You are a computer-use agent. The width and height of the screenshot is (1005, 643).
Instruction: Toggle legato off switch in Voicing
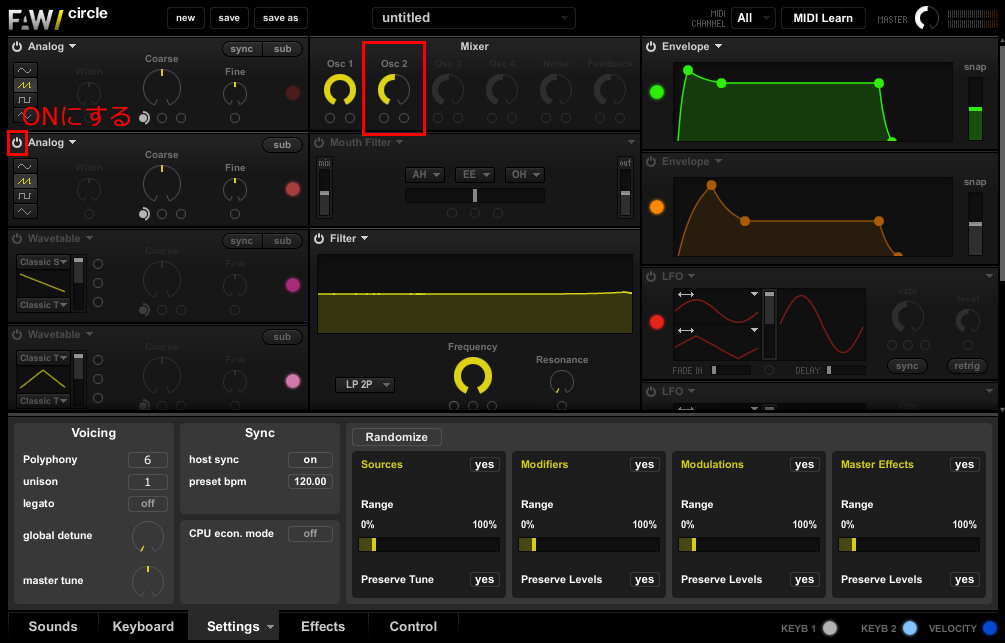coord(147,504)
